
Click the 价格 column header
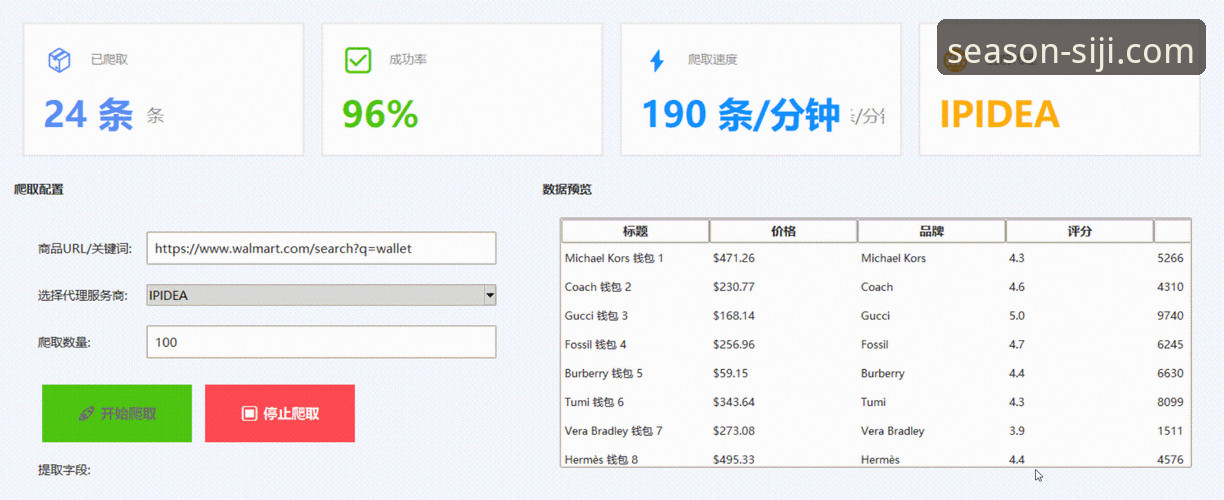coord(783,231)
